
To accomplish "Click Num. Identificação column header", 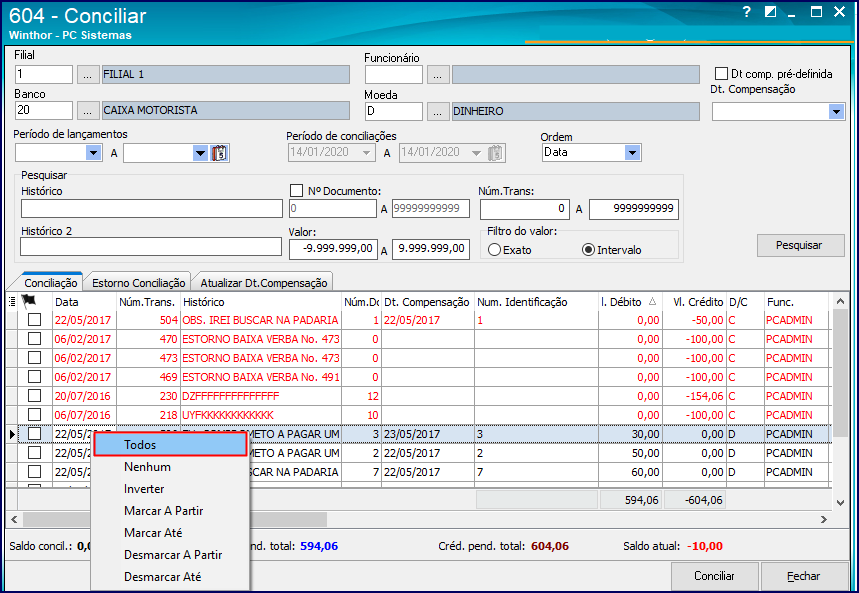I will (x=536, y=301).
